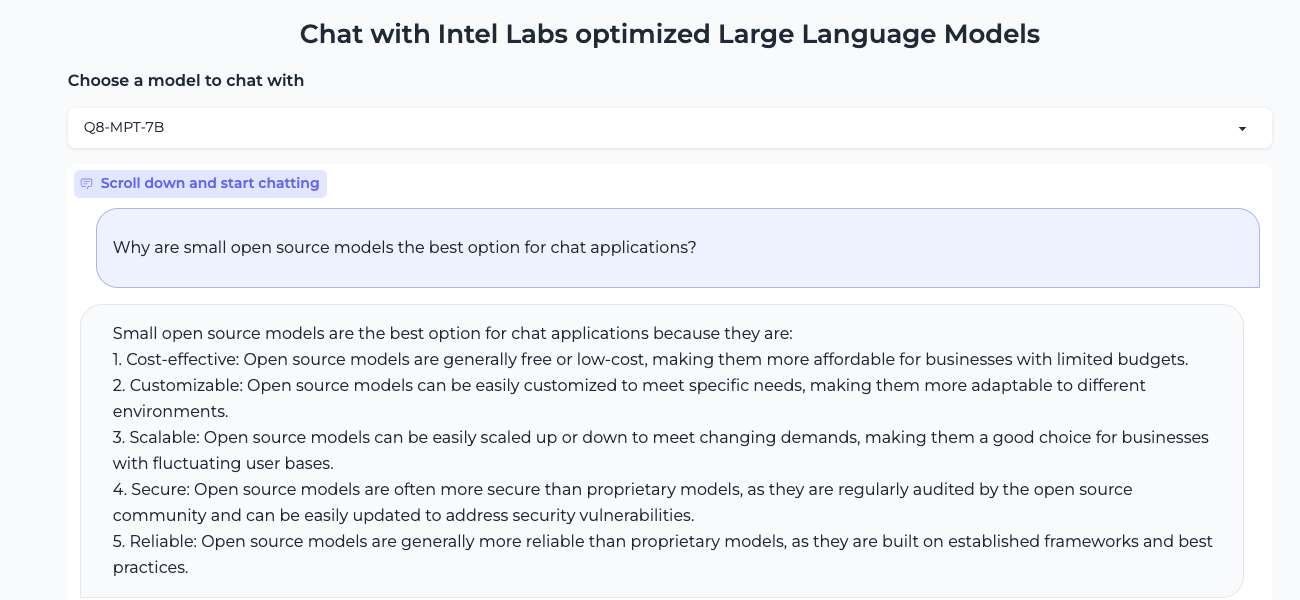The height and width of the screenshot is (600, 1300).
Task: Click the "Scroll down and start chatting" label
Action: click(x=209, y=184)
